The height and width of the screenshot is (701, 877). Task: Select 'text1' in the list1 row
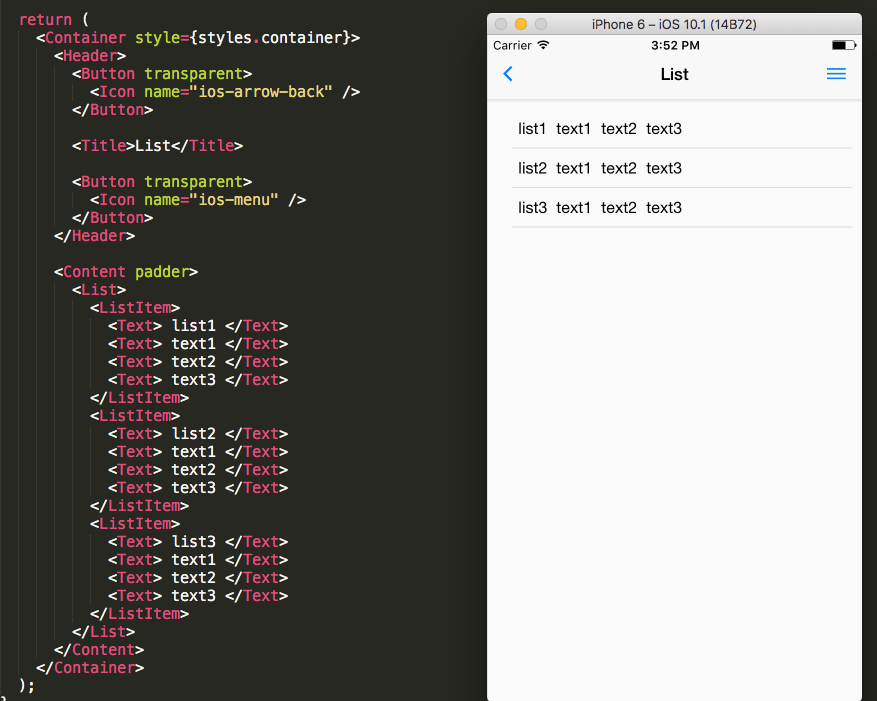(573, 129)
